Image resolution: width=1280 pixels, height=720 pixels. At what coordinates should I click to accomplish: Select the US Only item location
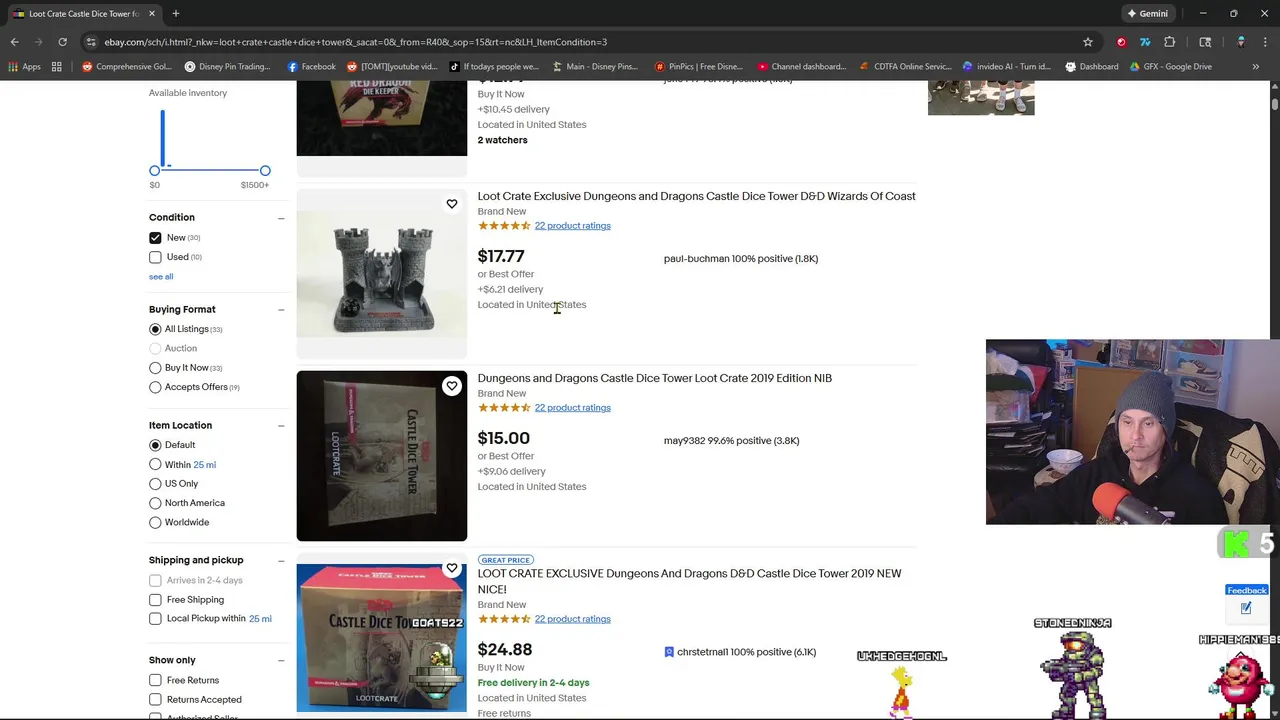tap(155, 484)
